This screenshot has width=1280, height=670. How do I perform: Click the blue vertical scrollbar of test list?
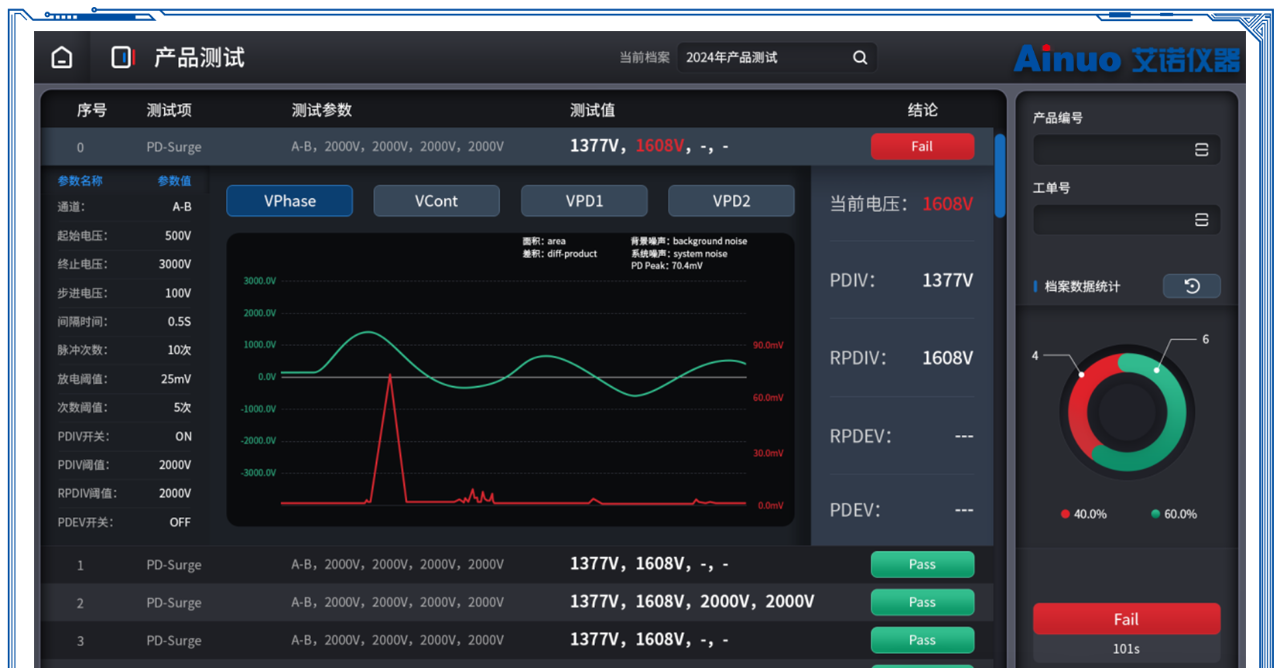coord(1000,176)
